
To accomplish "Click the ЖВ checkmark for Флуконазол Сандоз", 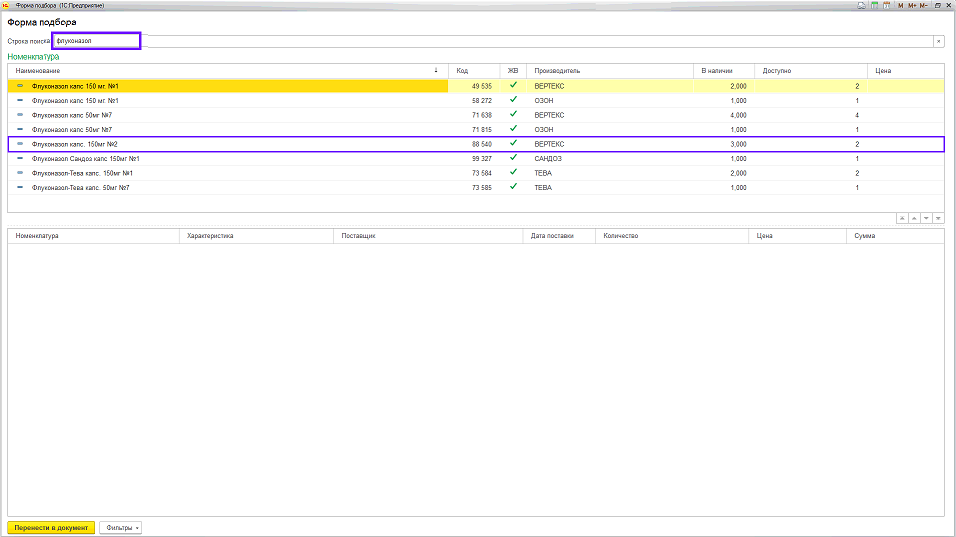I will click(513, 158).
